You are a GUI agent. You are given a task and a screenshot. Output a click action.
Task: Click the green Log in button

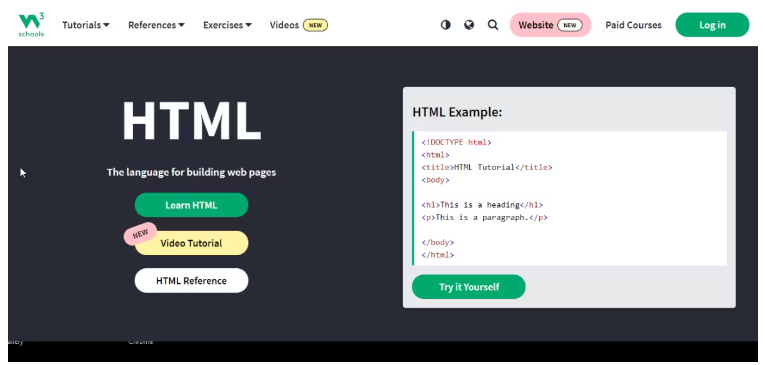[x=712, y=25]
